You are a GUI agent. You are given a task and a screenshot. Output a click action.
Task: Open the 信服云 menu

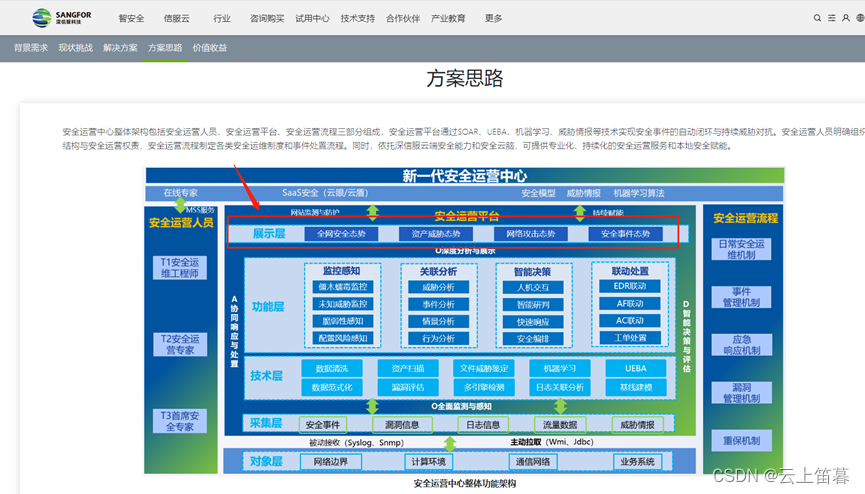point(177,18)
